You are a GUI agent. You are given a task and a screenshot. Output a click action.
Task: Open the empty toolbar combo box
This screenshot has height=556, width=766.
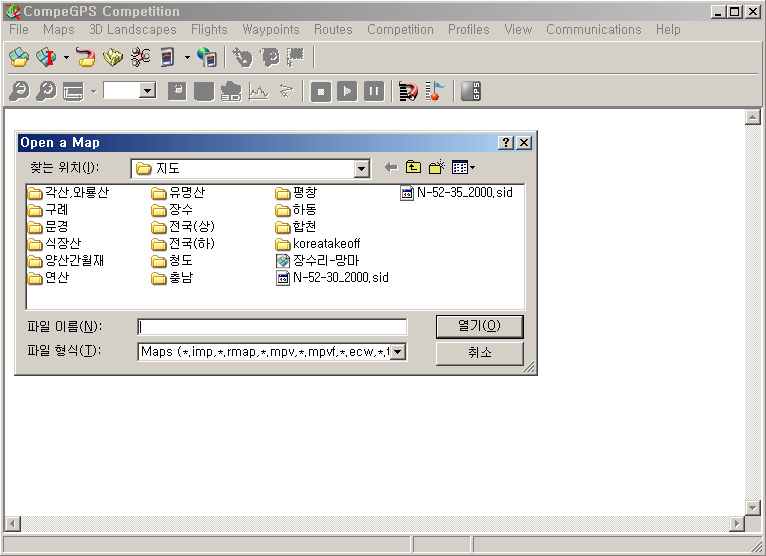pyautogui.click(x=147, y=90)
